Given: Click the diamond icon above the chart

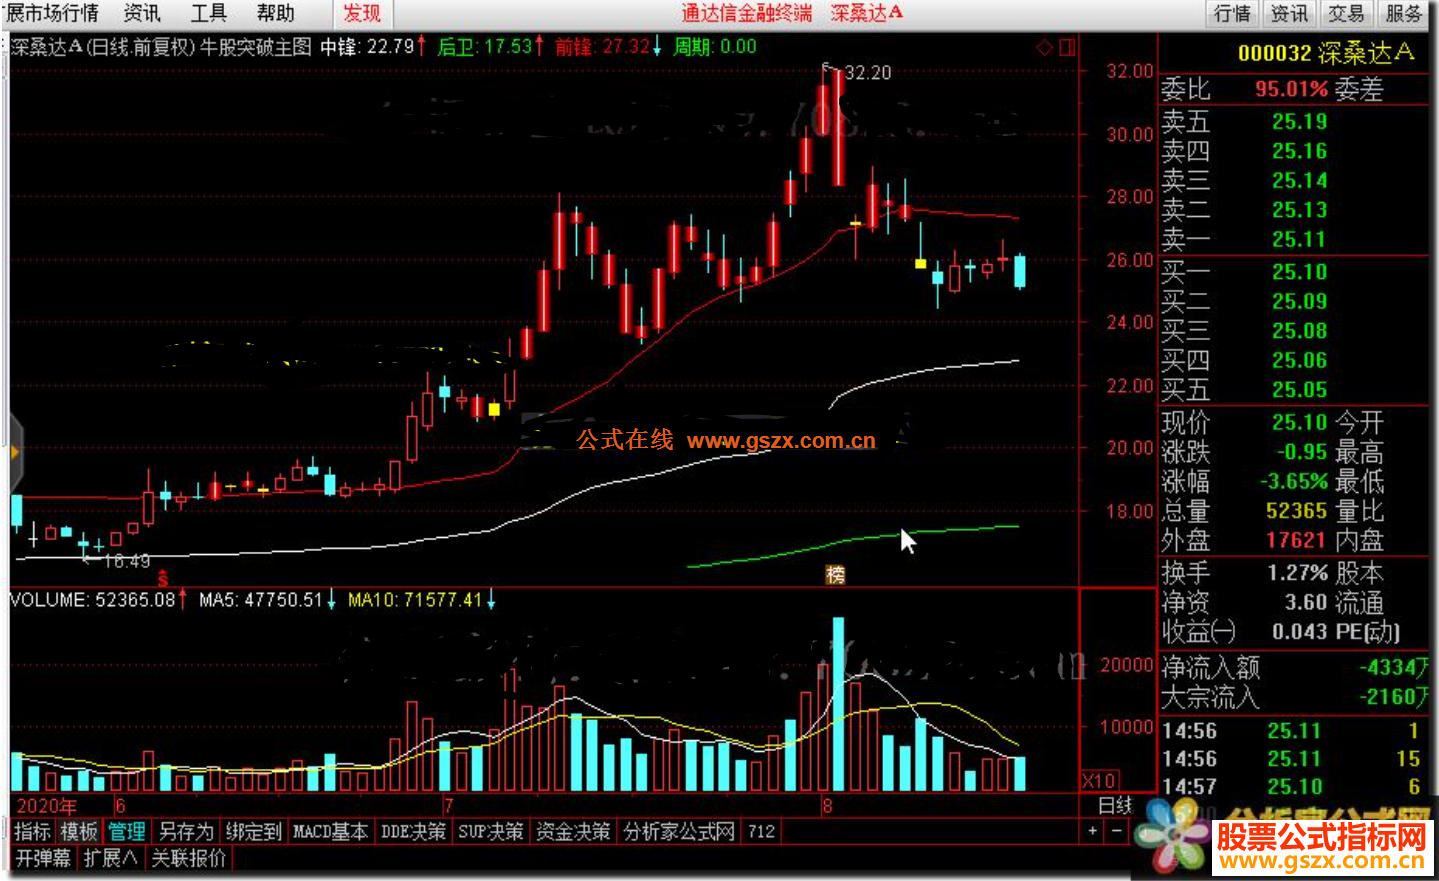Looking at the screenshot, I should (x=1044, y=47).
